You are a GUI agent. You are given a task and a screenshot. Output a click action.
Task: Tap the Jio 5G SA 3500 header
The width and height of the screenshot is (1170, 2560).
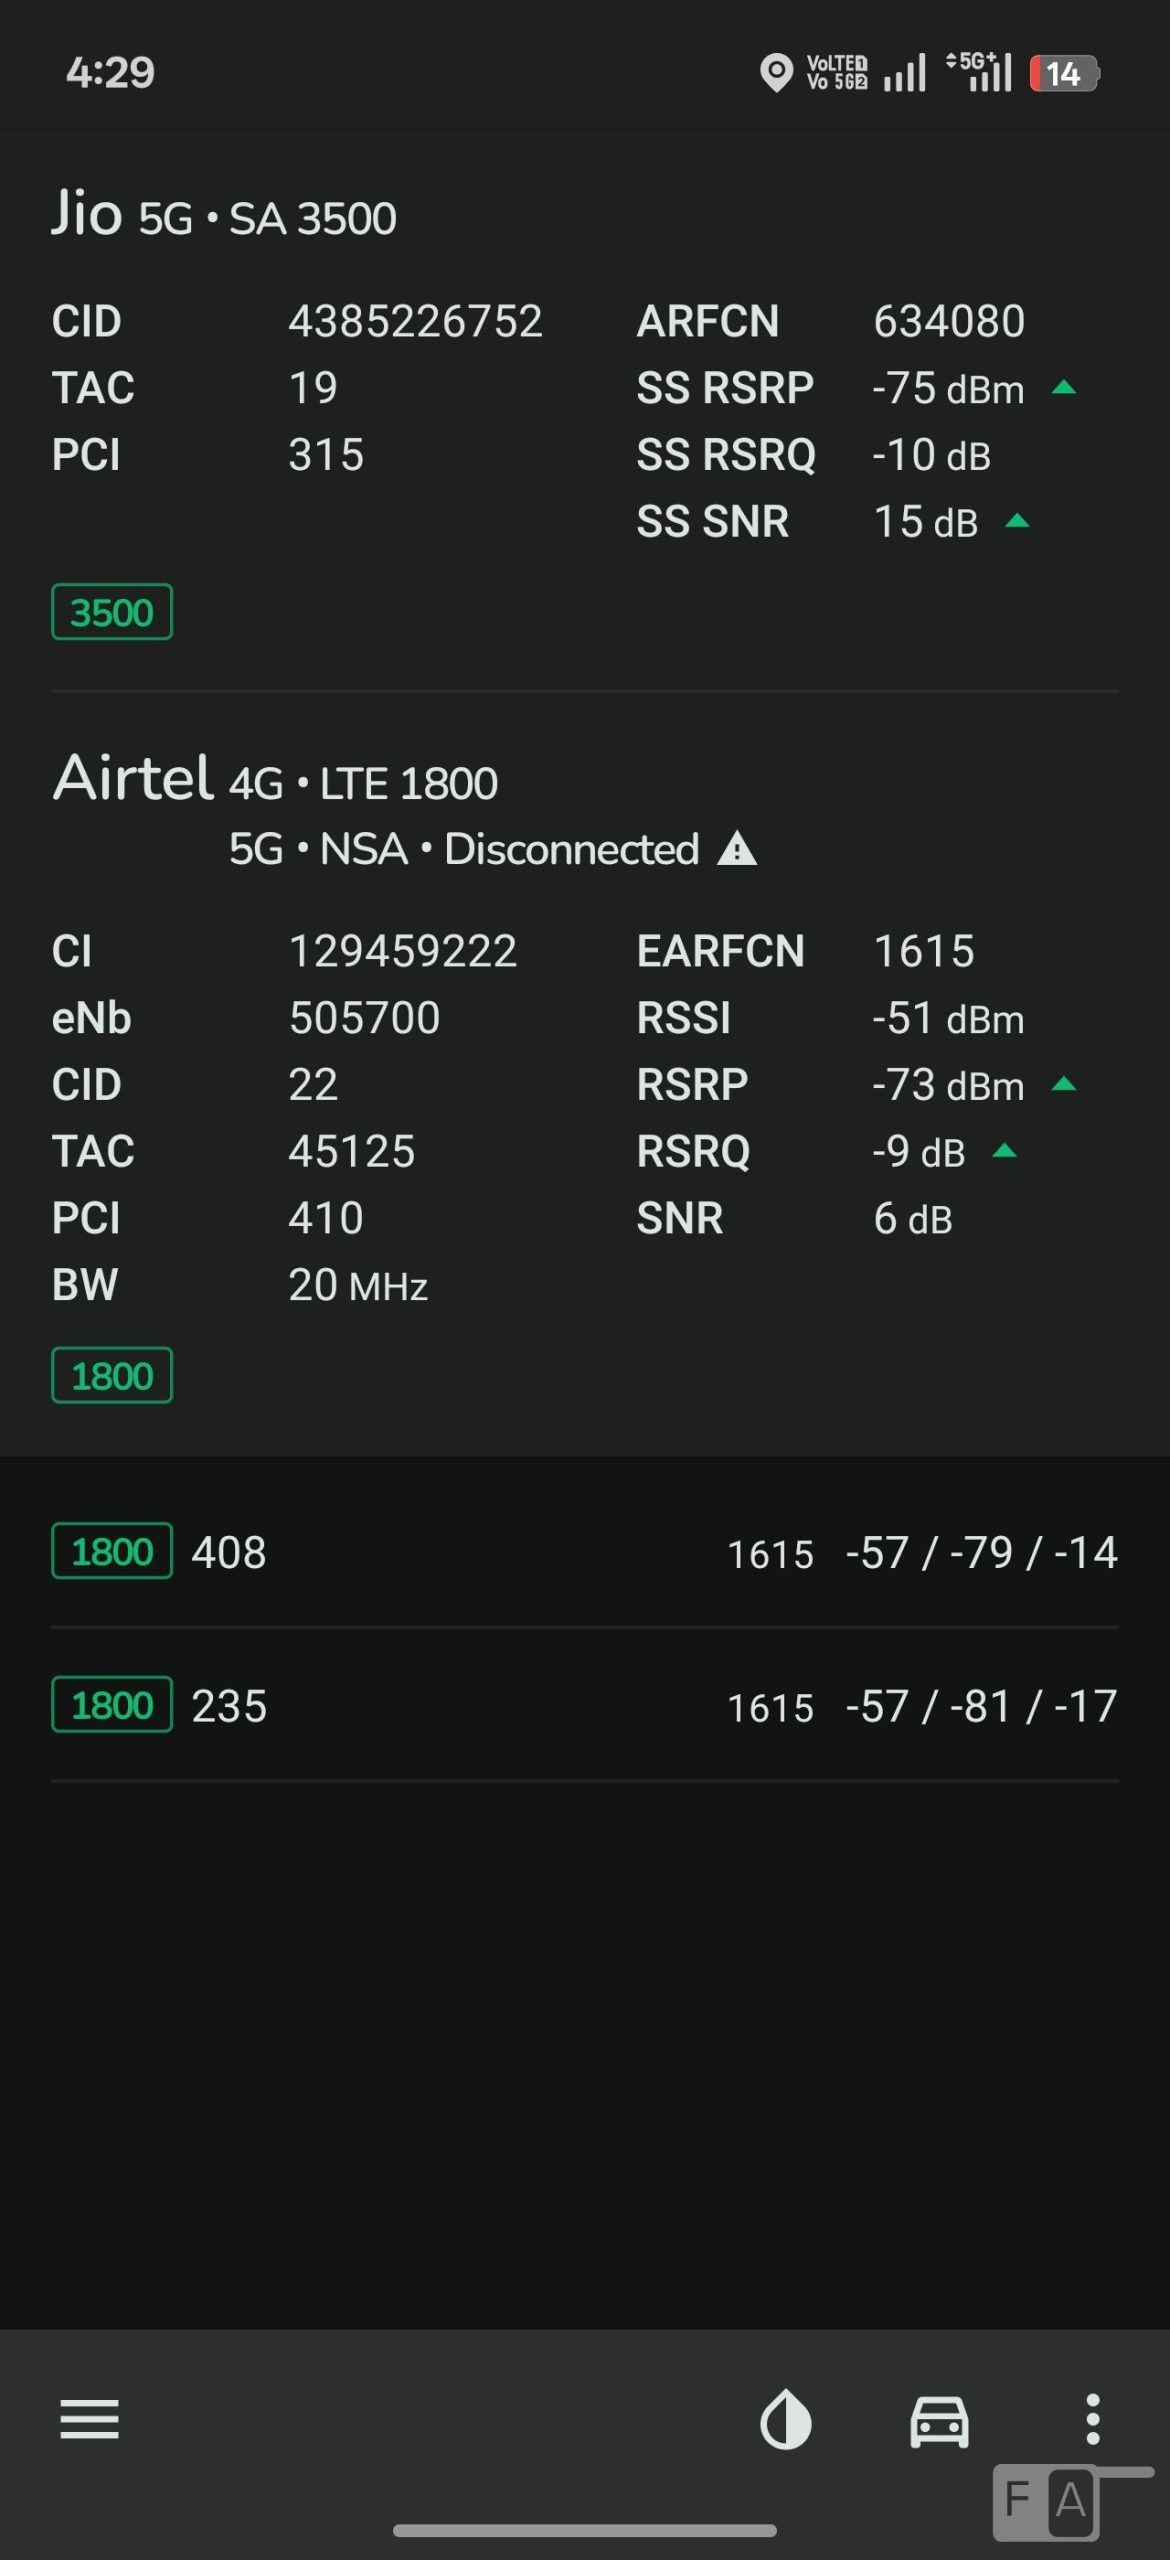224,215
